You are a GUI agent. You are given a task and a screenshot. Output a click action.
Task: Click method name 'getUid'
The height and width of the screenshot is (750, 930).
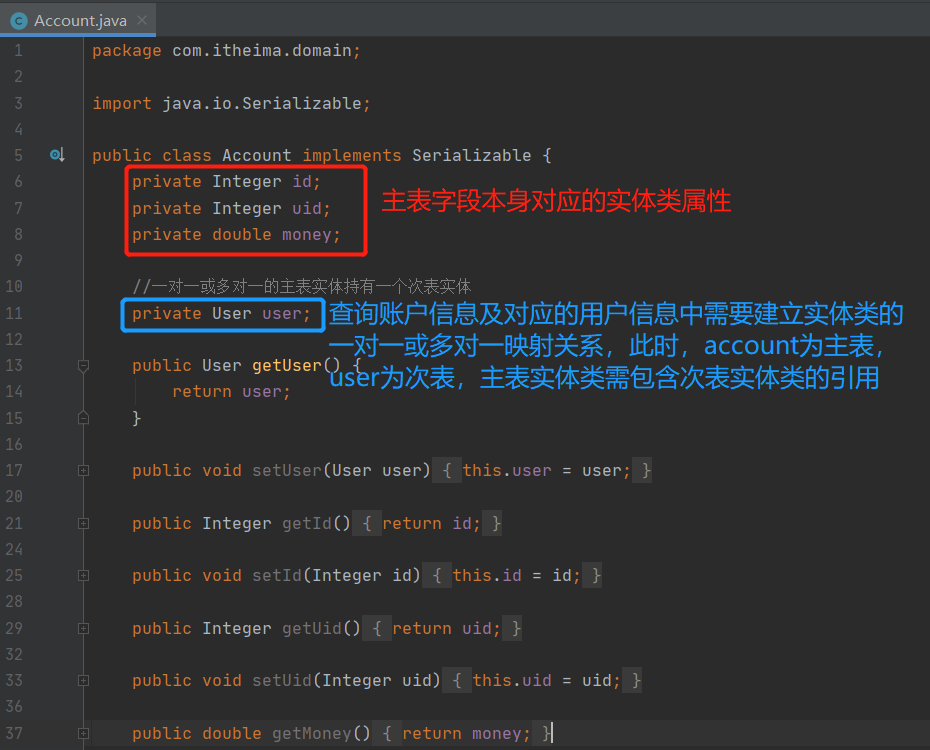(x=311, y=628)
